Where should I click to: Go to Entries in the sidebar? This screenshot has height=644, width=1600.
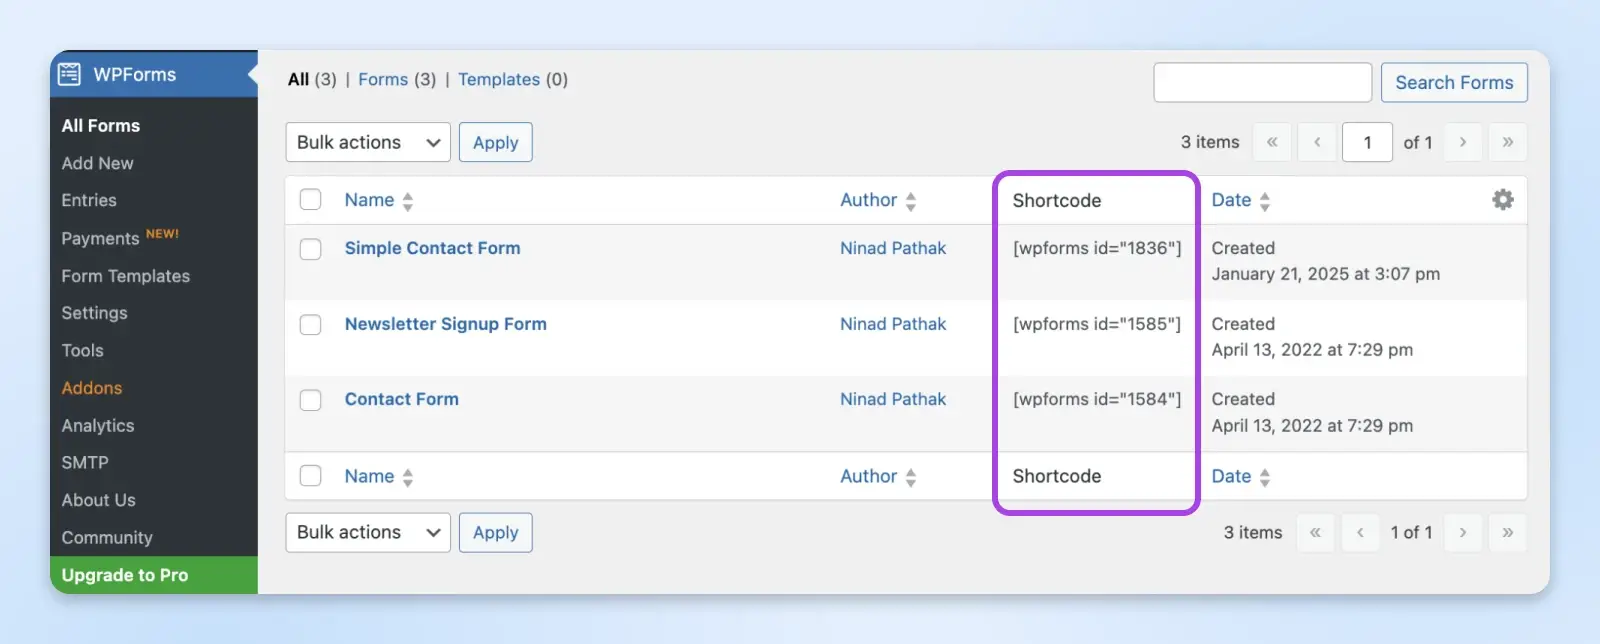(89, 200)
